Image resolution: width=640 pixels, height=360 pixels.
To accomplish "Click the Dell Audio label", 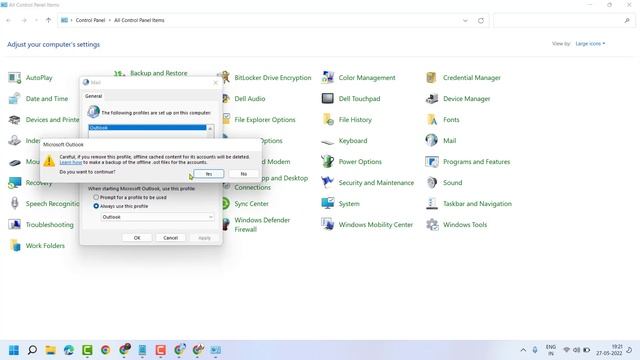I will [x=250, y=99].
